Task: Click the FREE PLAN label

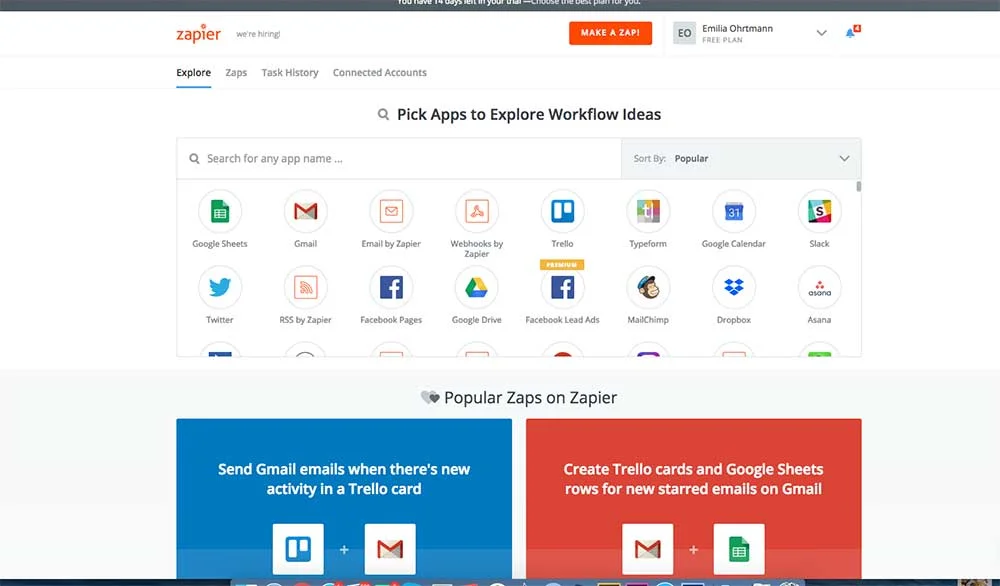Action: (x=722, y=40)
